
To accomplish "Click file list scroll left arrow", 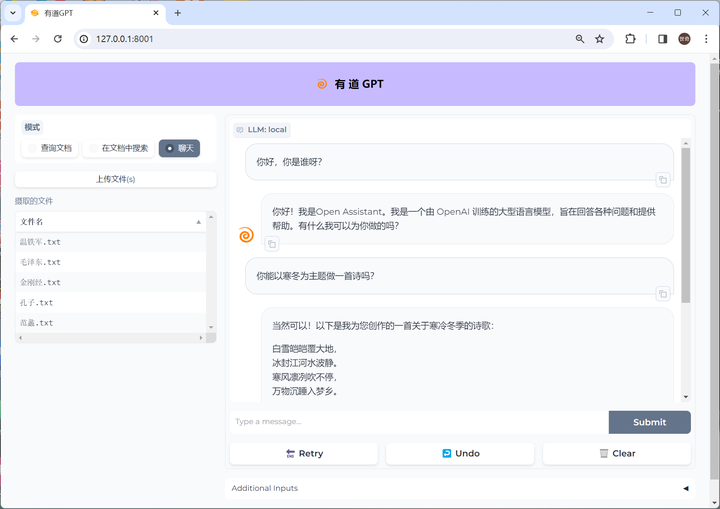I will [20, 338].
